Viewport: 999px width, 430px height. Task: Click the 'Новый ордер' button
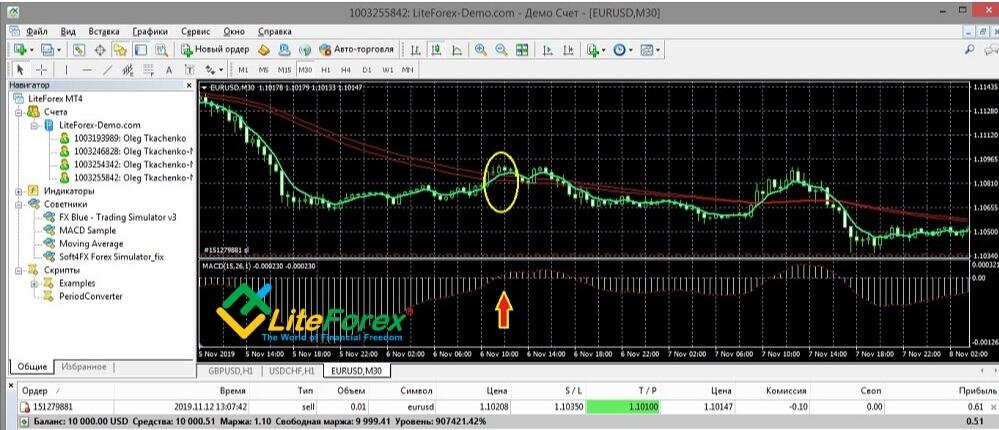pos(215,49)
